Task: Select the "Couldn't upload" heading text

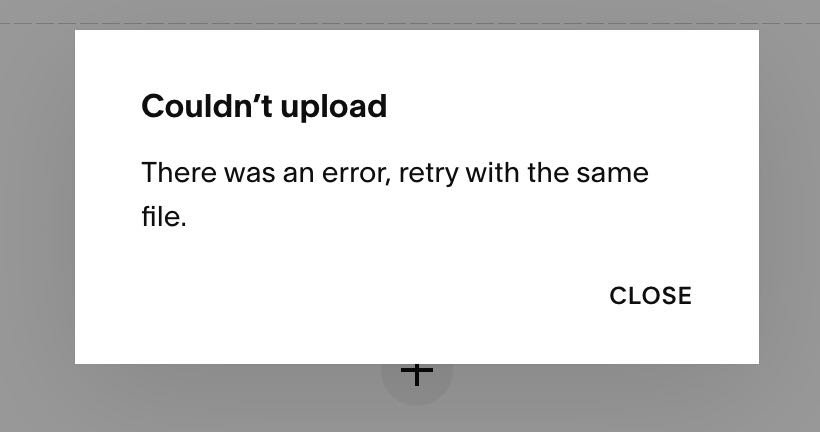Action: pyautogui.click(x=264, y=106)
